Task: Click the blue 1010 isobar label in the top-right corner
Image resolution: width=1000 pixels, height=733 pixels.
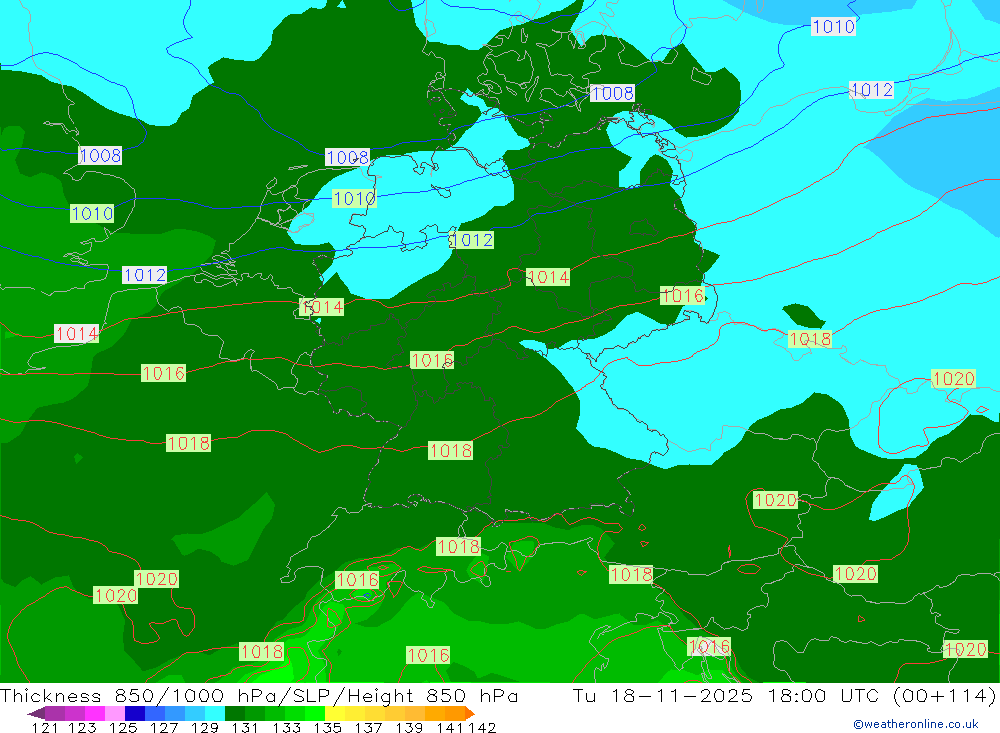Action: (833, 27)
